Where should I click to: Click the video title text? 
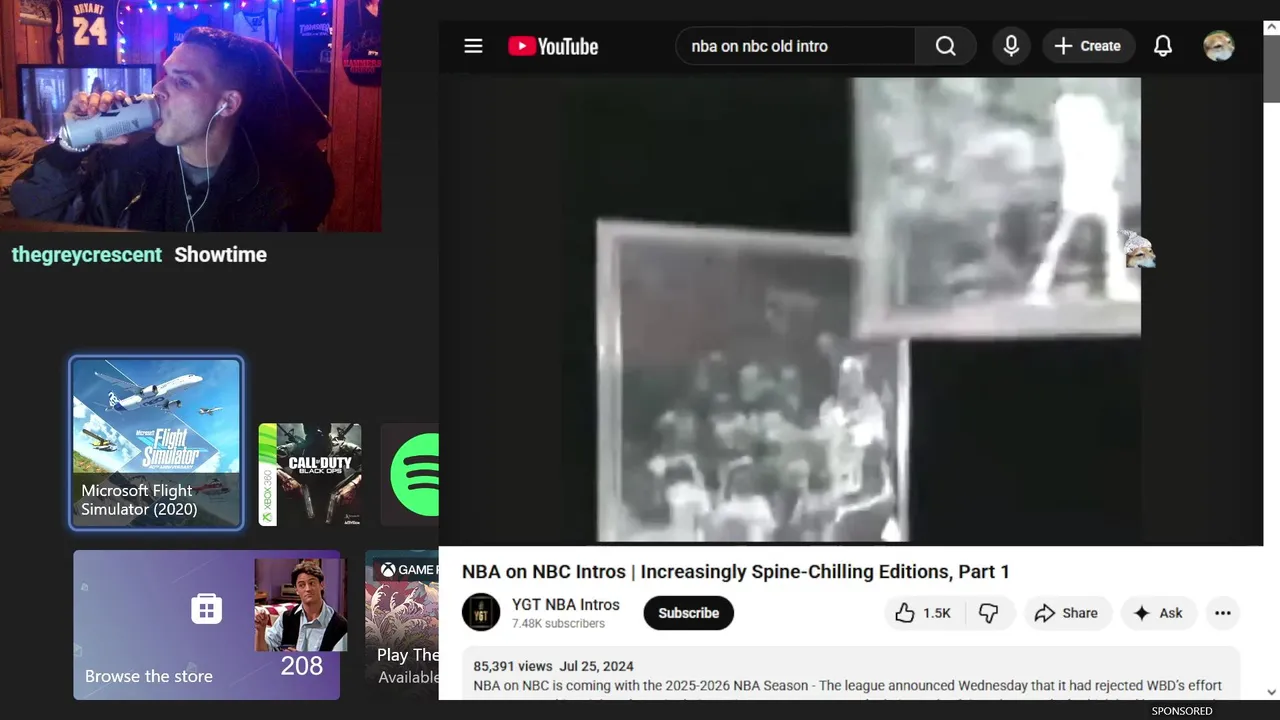pyautogui.click(x=735, y=572)
